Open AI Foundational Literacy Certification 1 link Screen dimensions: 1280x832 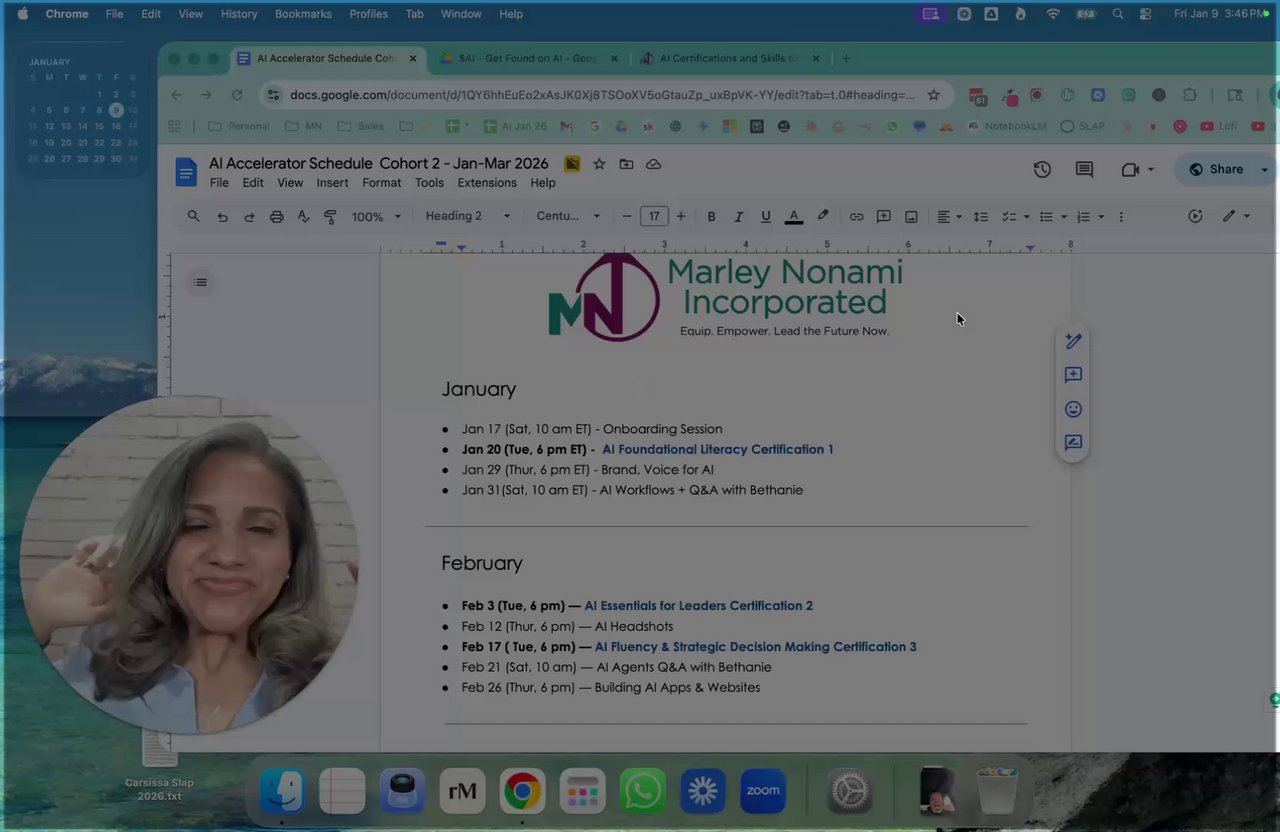717,449
